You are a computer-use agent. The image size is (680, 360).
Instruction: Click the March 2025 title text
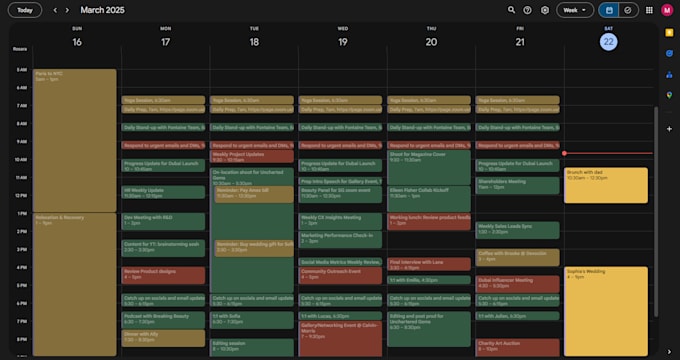[x=102, y=10]
